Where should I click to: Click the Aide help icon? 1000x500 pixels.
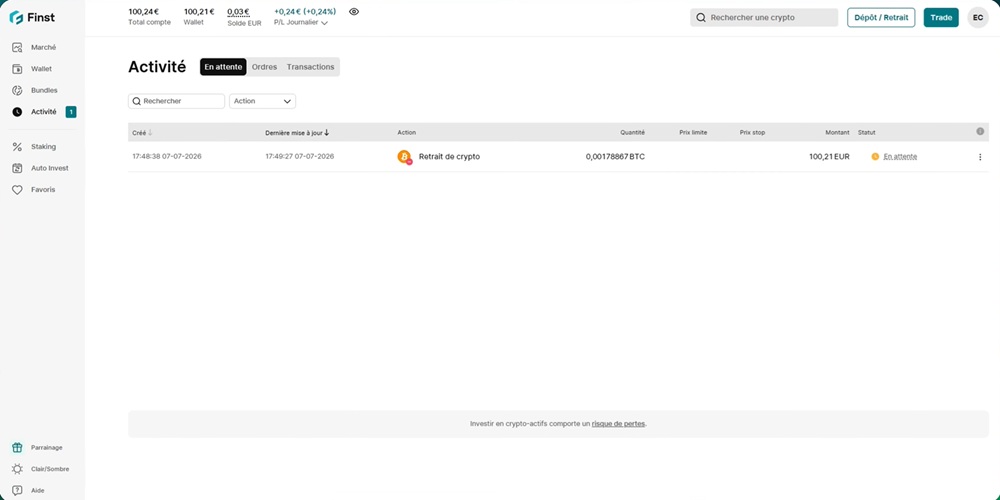(17, 490)
